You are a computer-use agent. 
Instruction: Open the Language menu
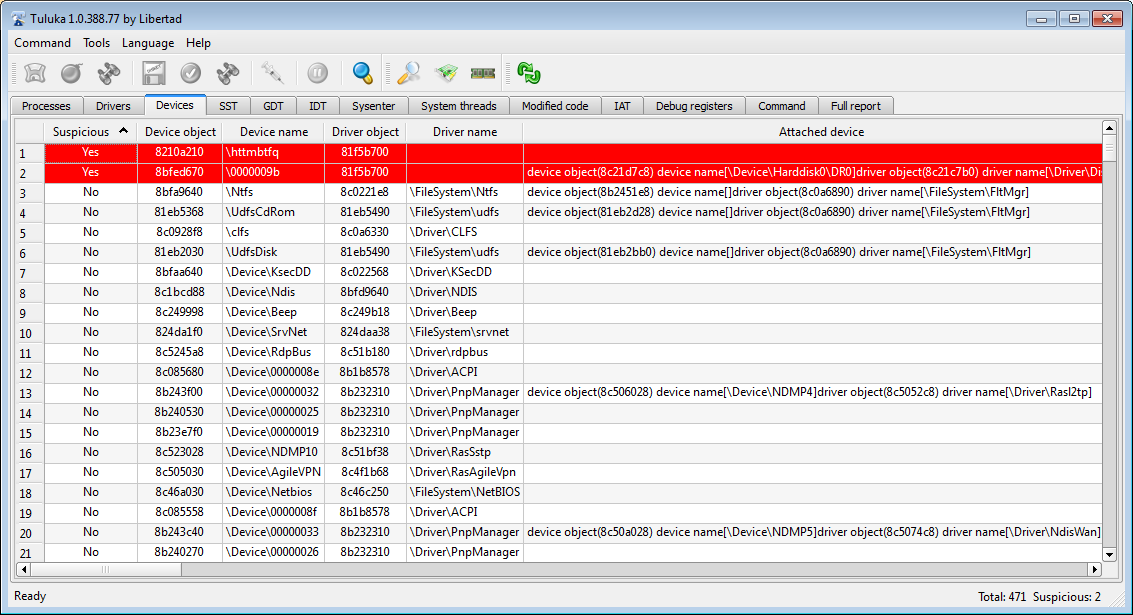[148, 43]
